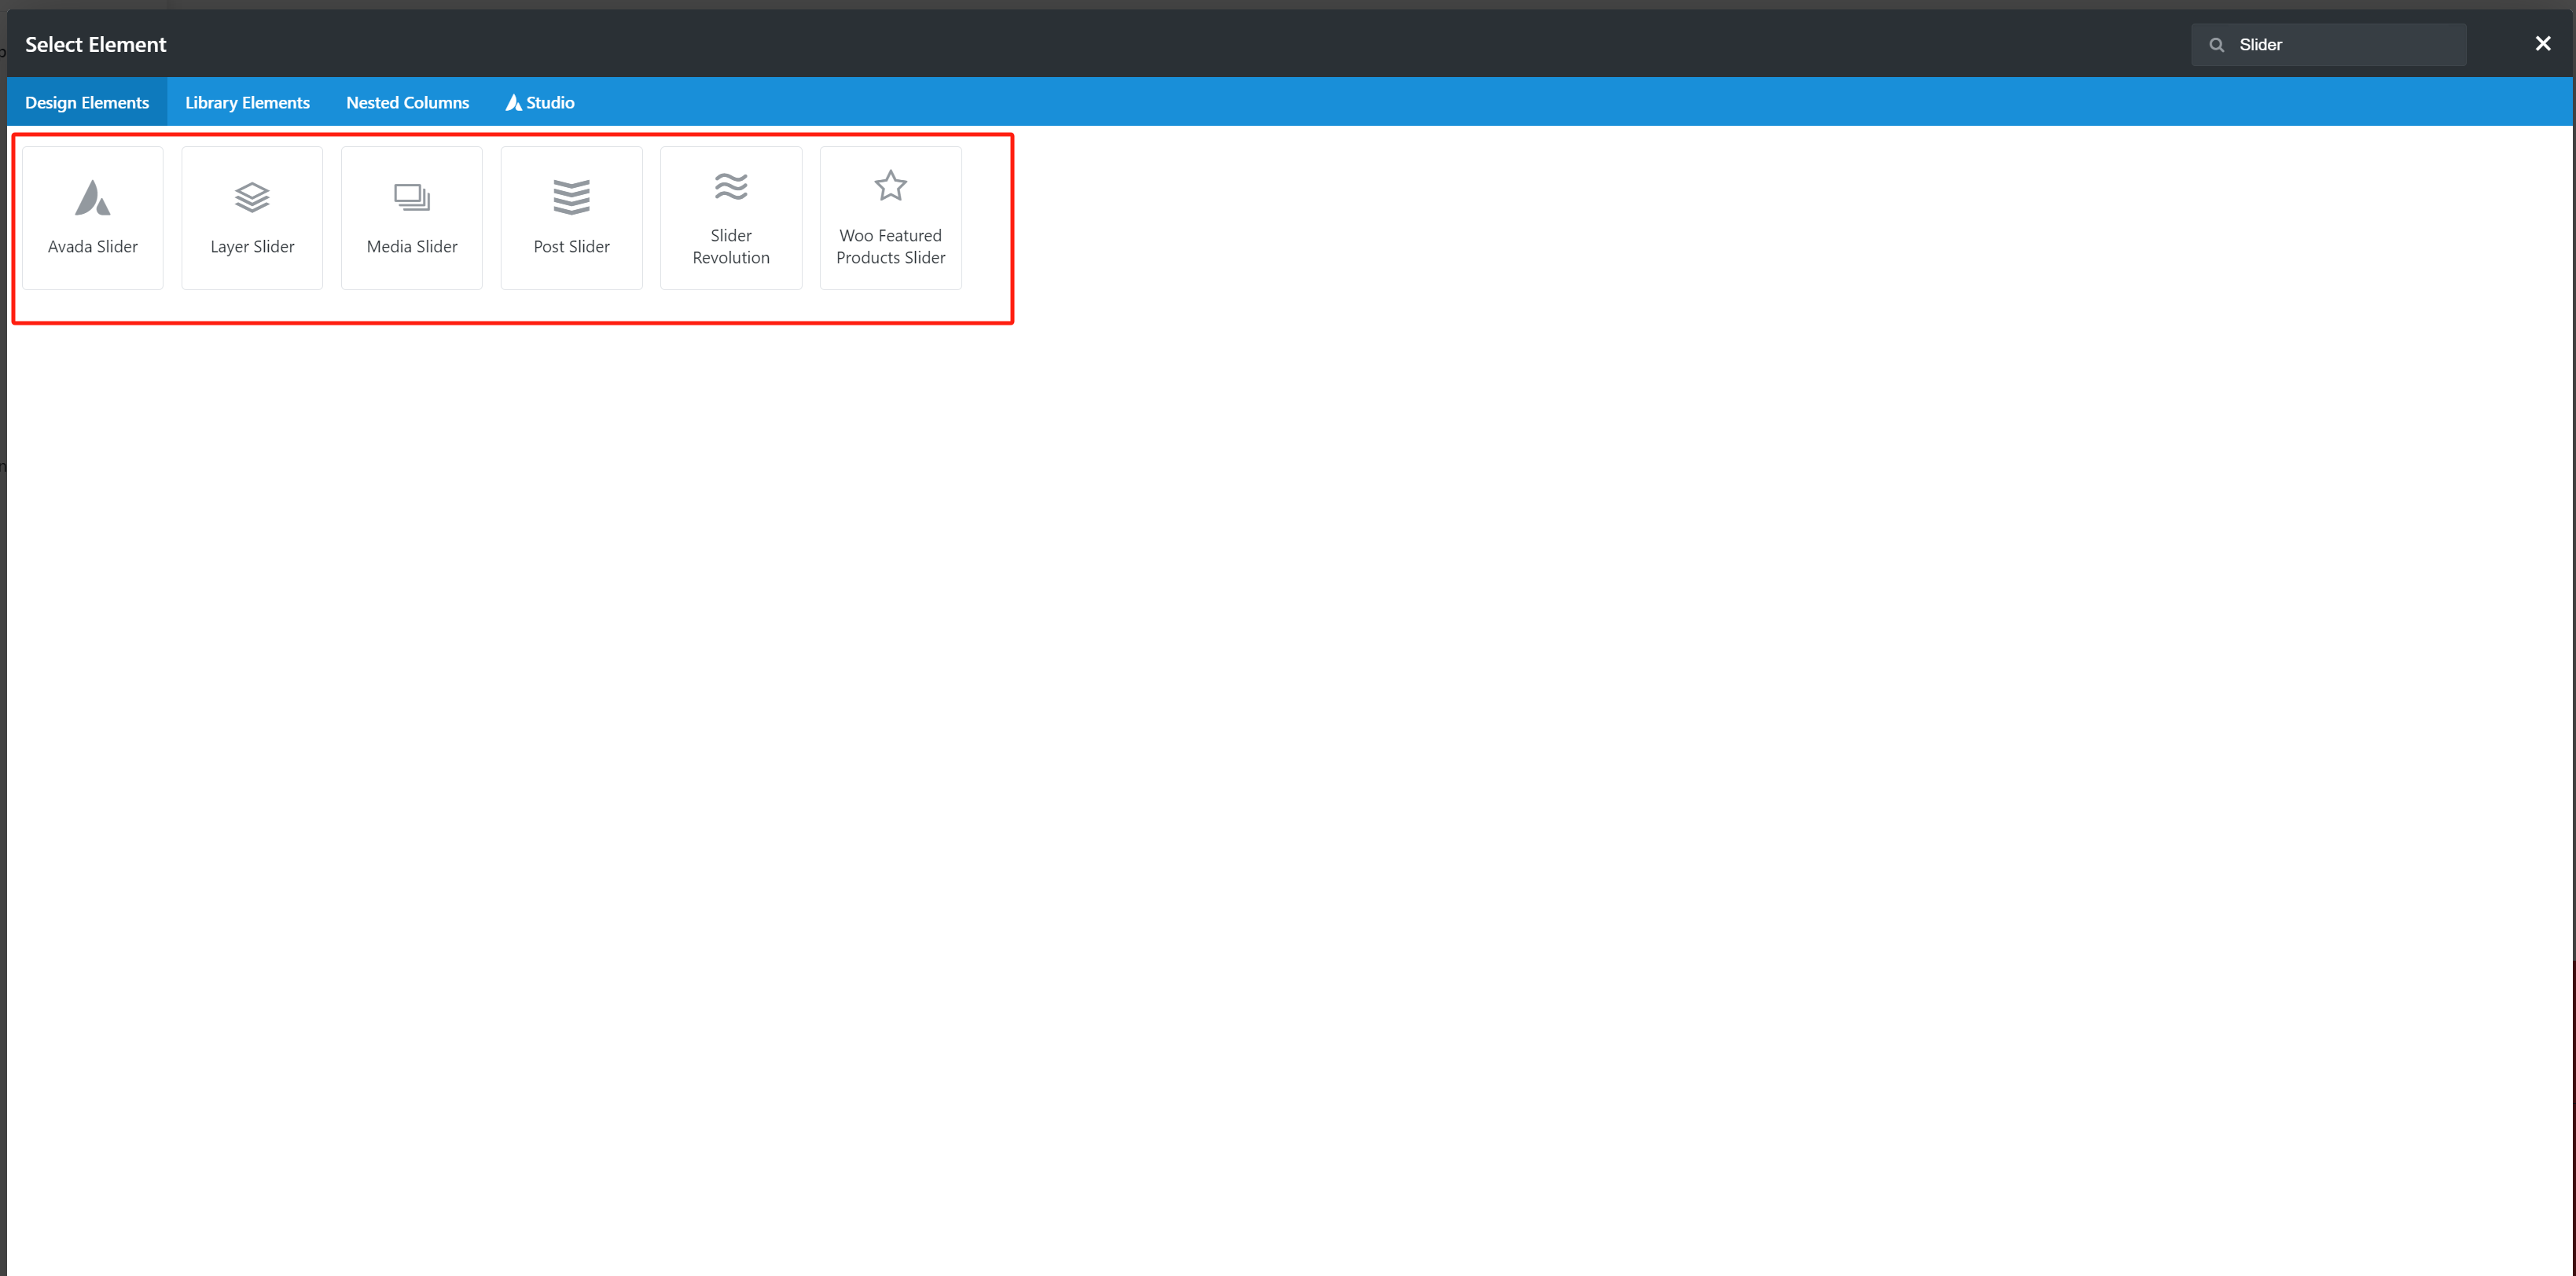The image size is (2576, 1276).
Task: Select the Avada Slider element
Action: [92, 217]
